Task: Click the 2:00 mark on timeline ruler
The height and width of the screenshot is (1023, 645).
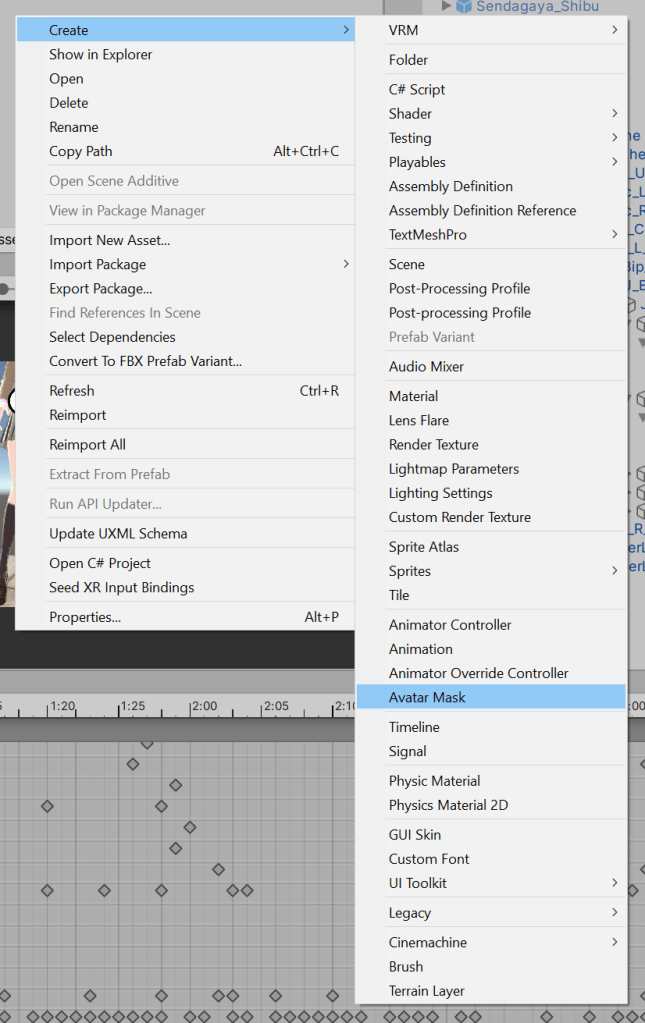Action: (x=204, y=706)
